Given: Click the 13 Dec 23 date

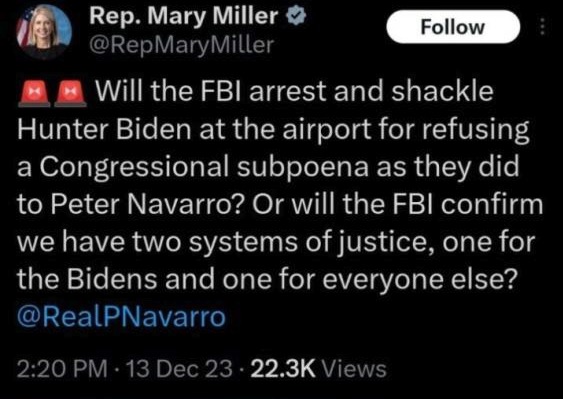Looking at the screenshot, I should tap(177, 368).
